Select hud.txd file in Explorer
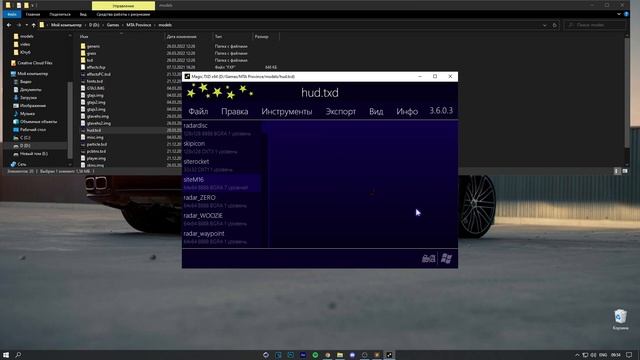 94,131
